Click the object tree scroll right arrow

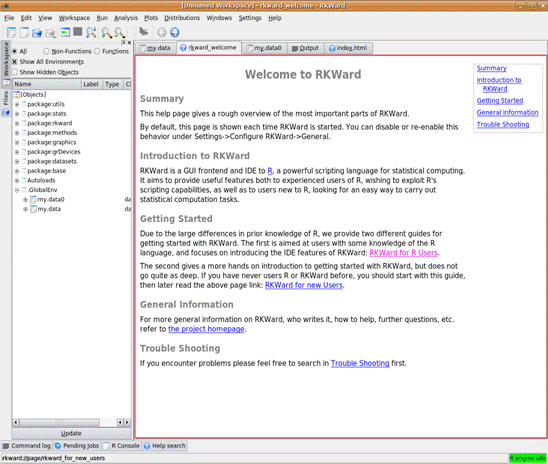coord(127,422)
